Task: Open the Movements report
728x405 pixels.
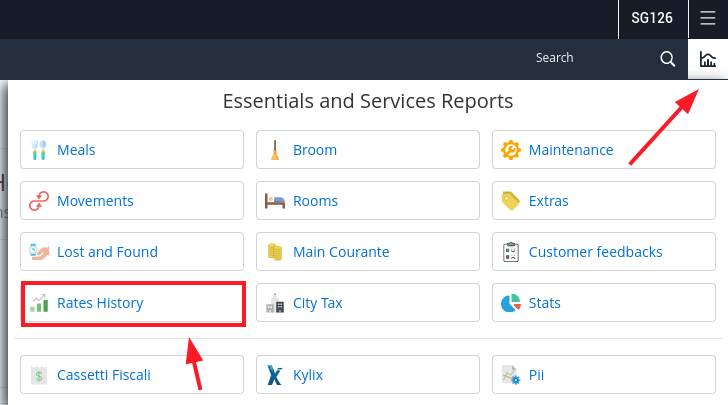Action: (x=132, y=201)
